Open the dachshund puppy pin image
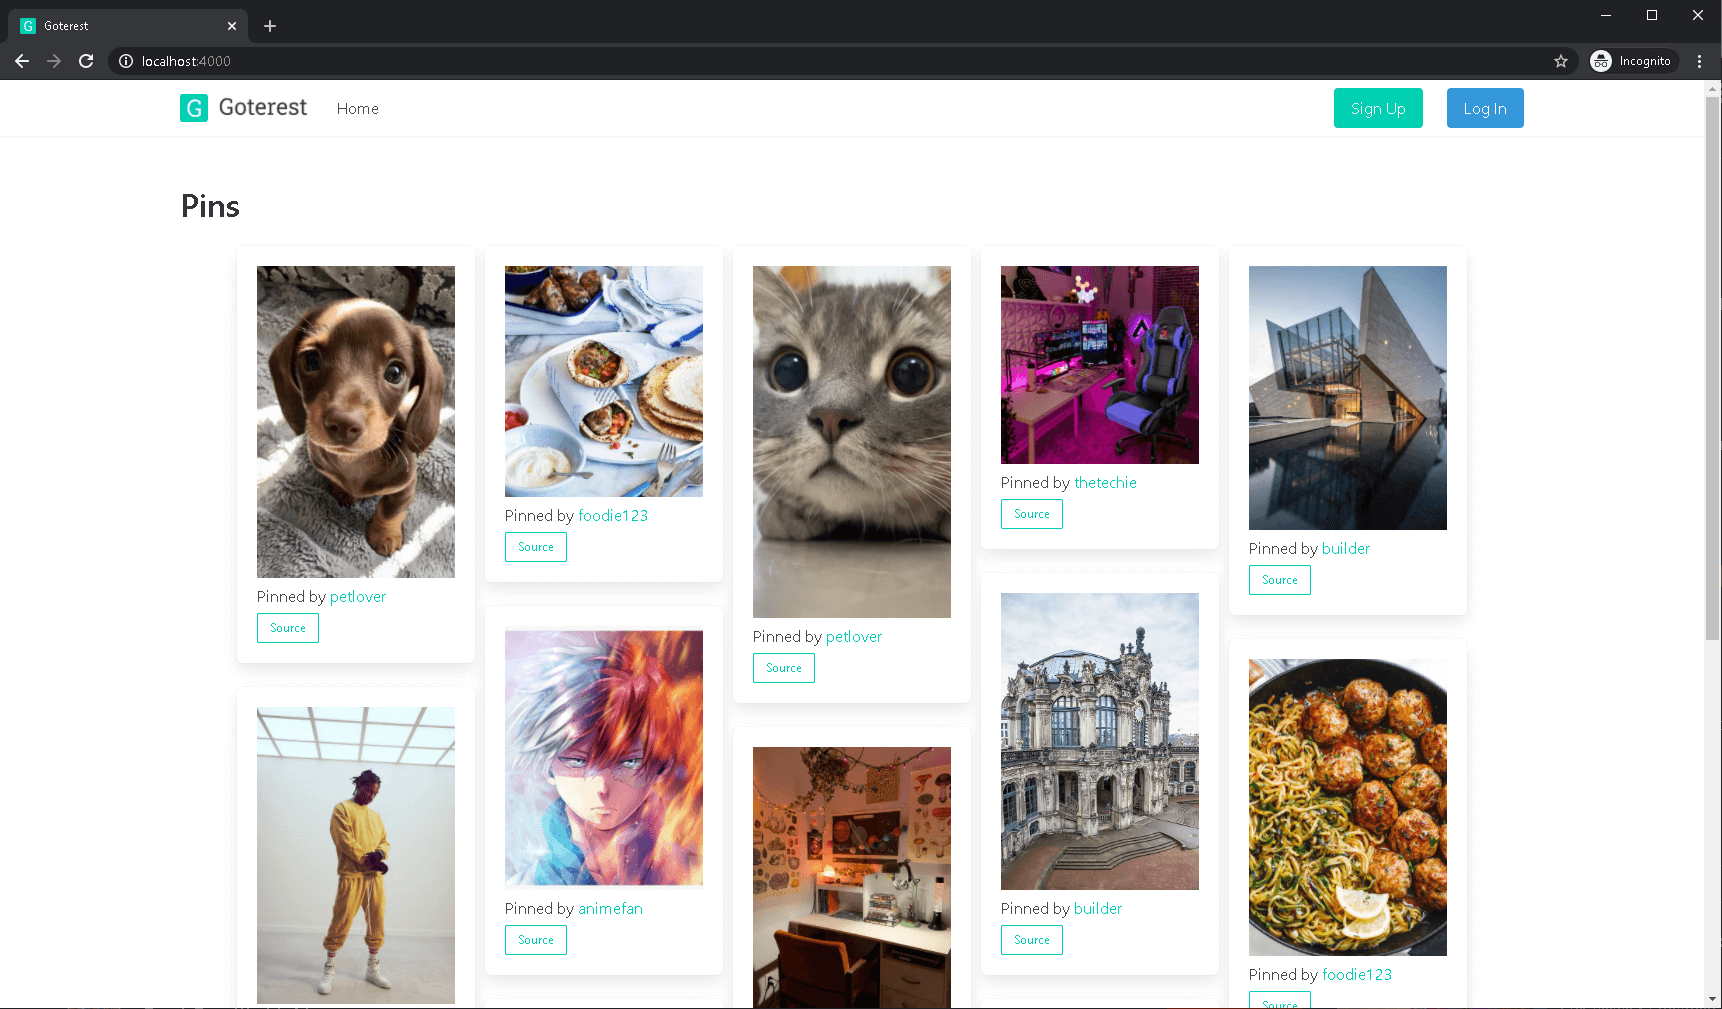 (356, 422)
